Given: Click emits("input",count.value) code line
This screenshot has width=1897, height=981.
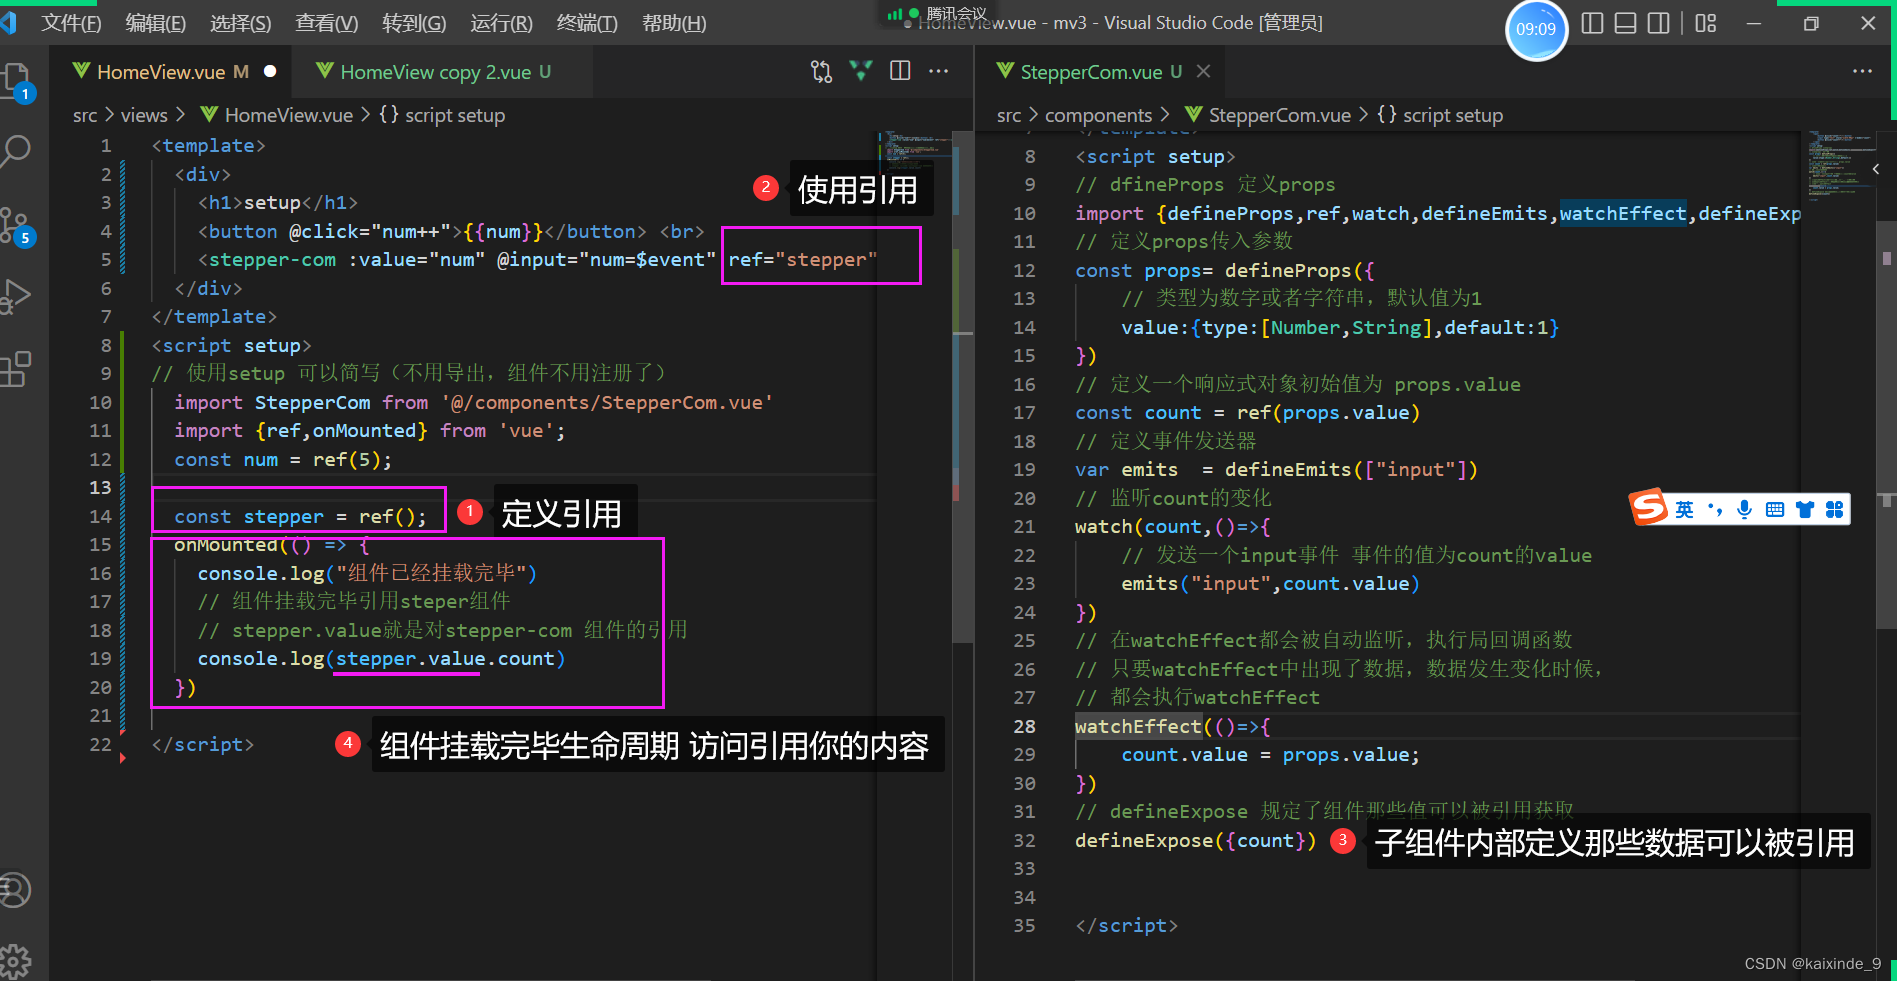Looking at the screenshot, I should coord(1270,583).
